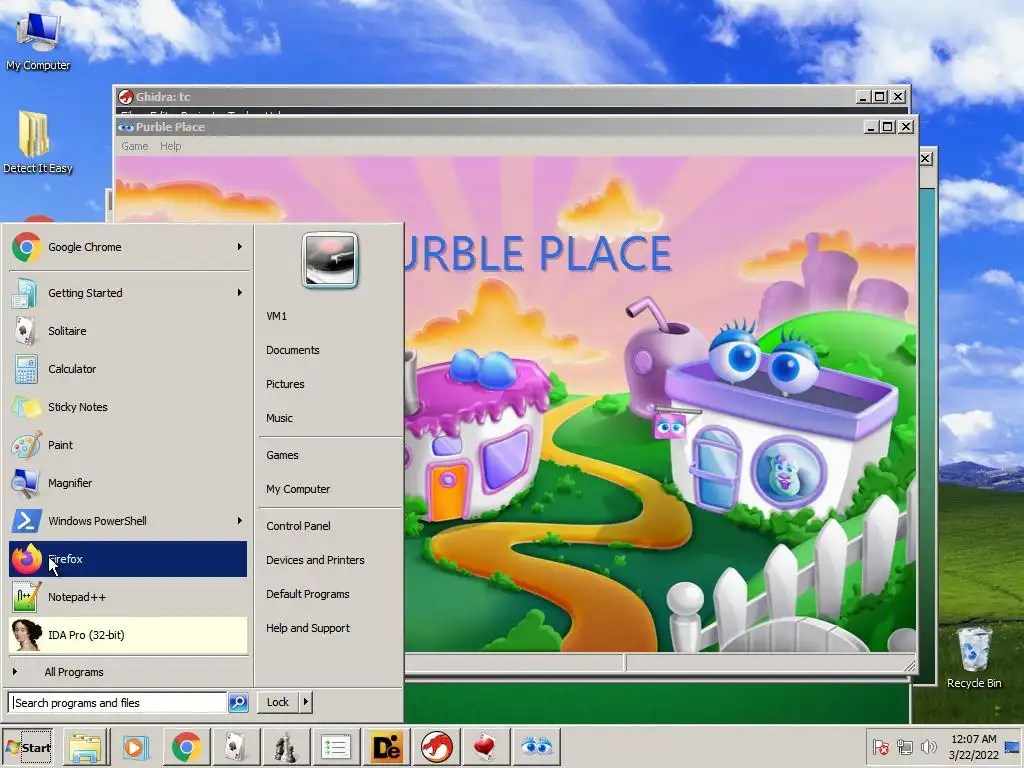Open Calculator from the Start menu
This screenshot has height=768, width=1024.
point(128,369)
